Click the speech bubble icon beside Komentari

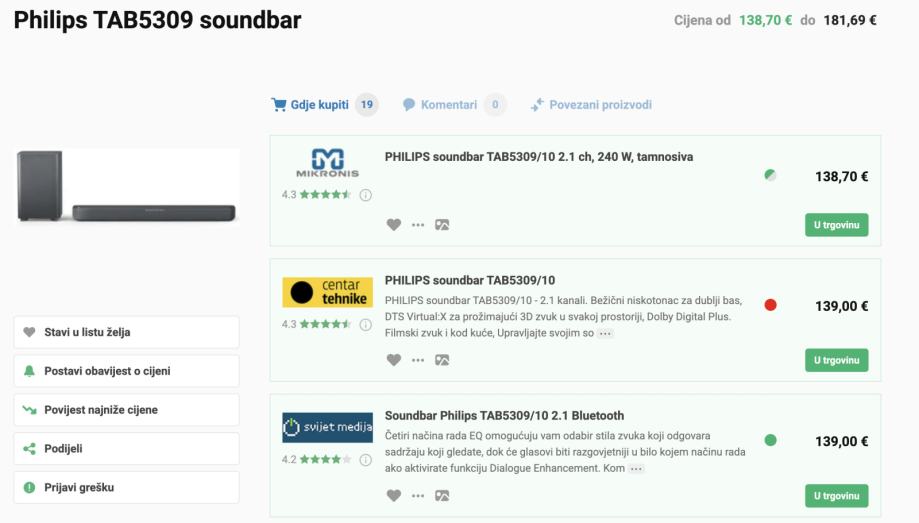click(x=409, y=105)
